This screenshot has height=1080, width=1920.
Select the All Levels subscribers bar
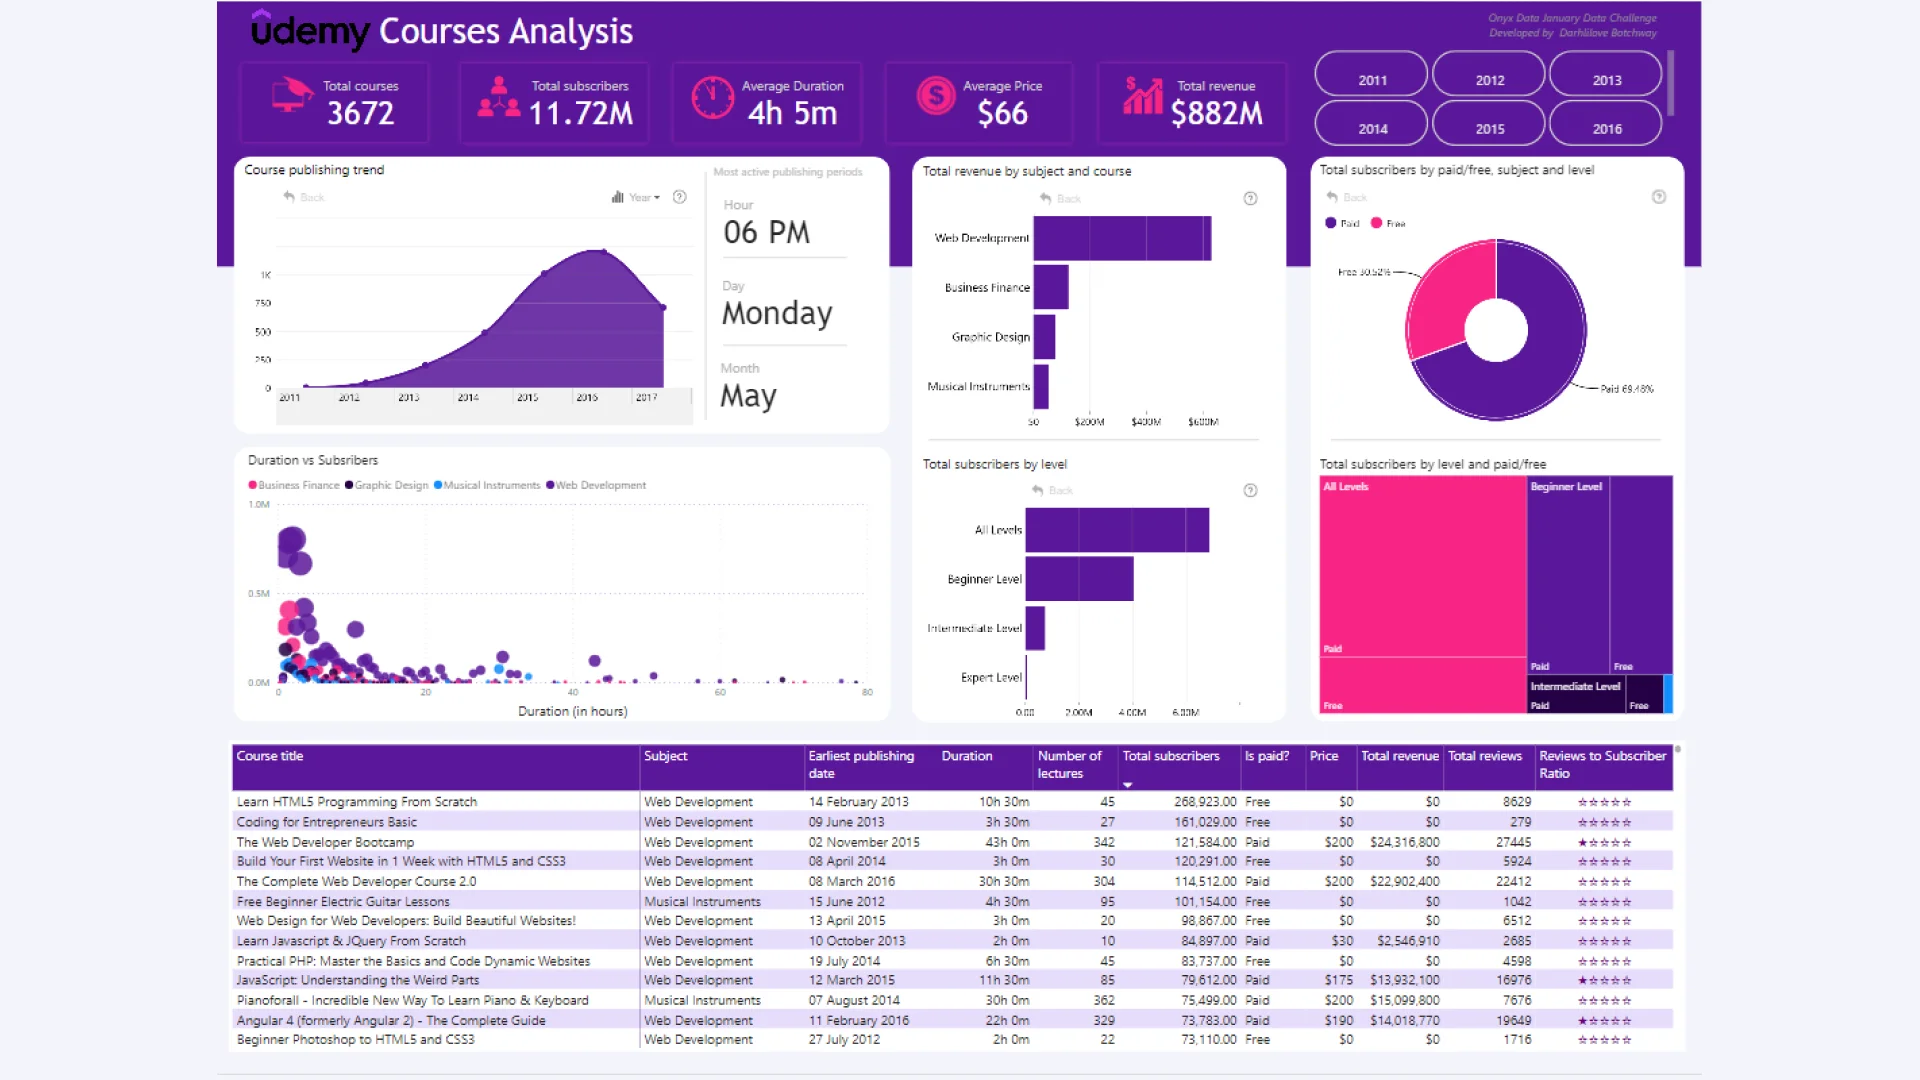coord(1117,530)
